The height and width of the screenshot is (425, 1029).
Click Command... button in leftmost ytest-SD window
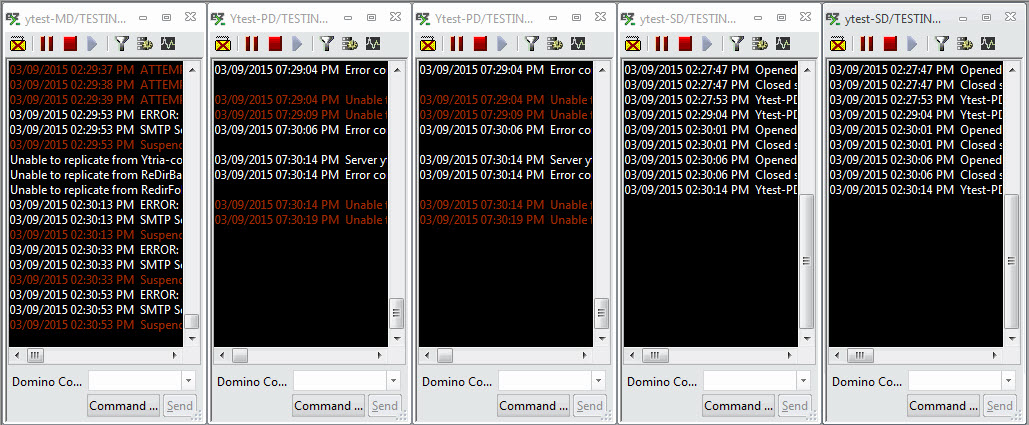coord(738,405)
